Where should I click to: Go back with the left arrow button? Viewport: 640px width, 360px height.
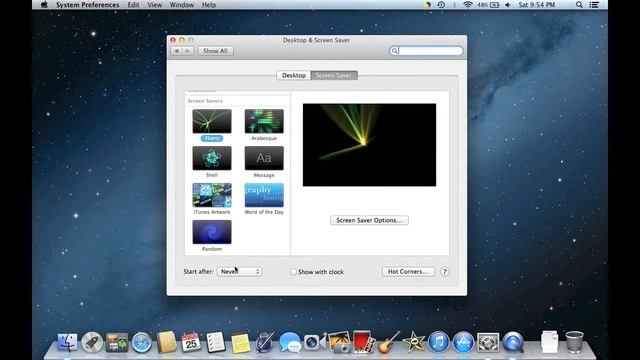point(176,51)
